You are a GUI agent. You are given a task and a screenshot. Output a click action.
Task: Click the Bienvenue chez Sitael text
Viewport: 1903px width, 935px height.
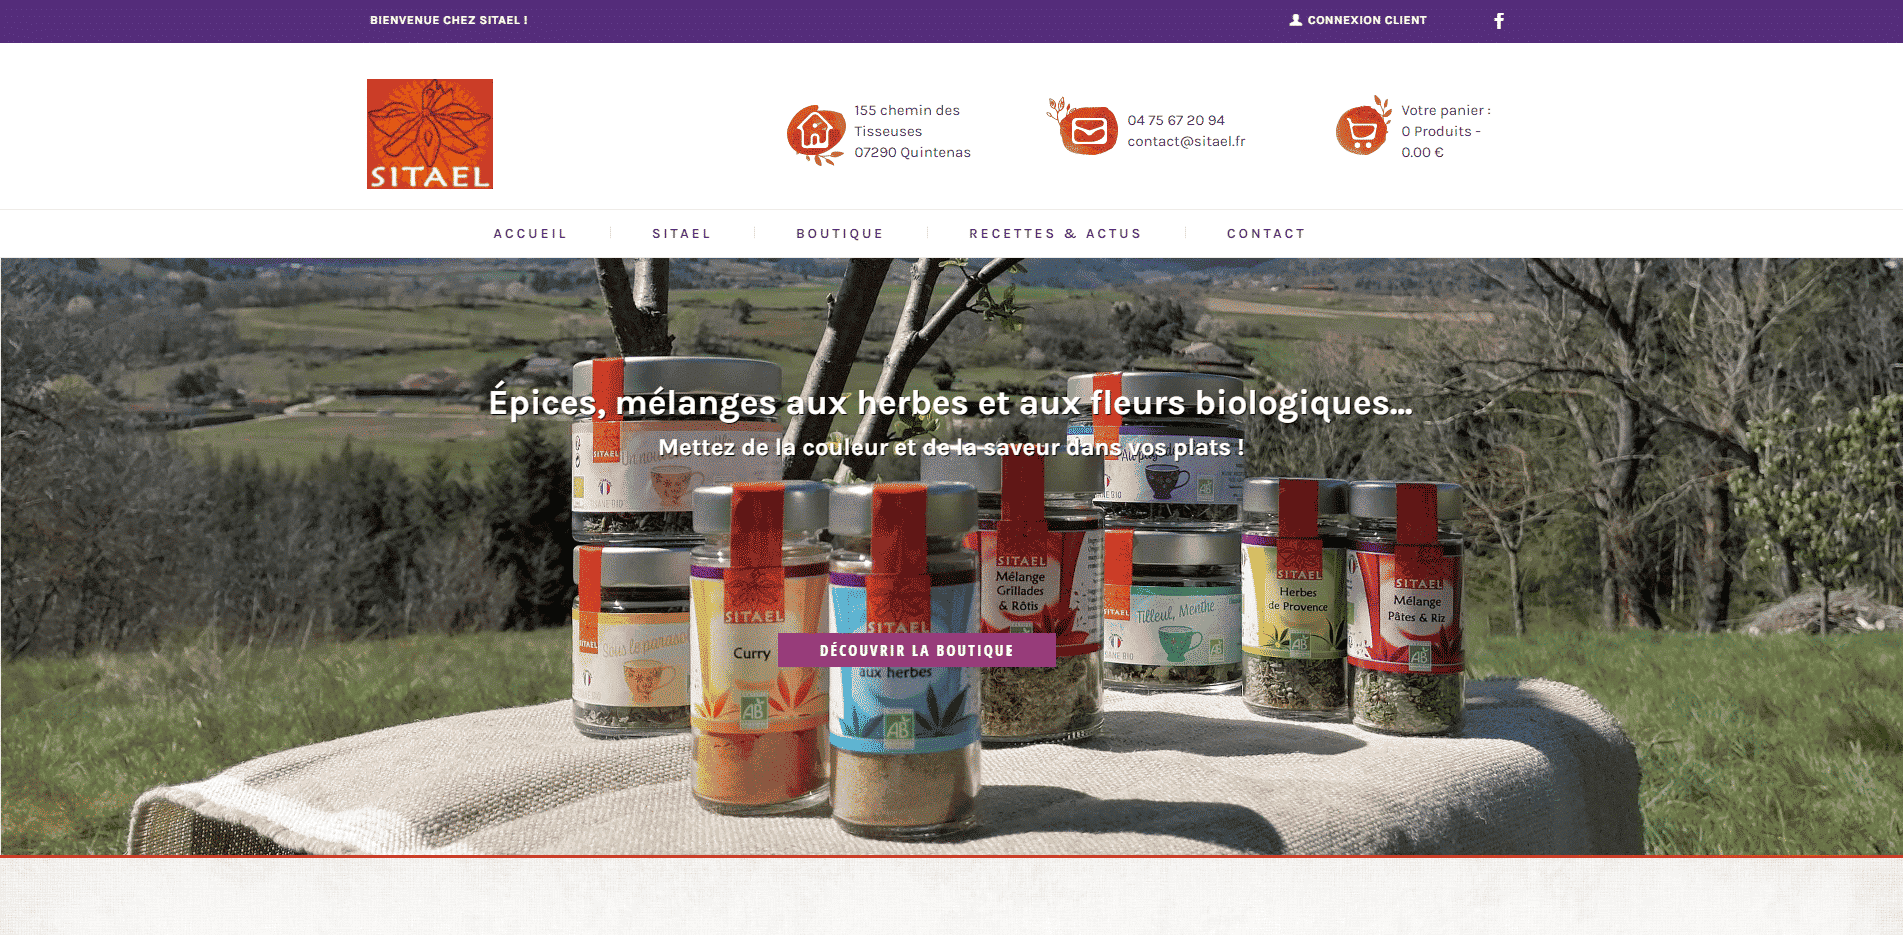449,20
